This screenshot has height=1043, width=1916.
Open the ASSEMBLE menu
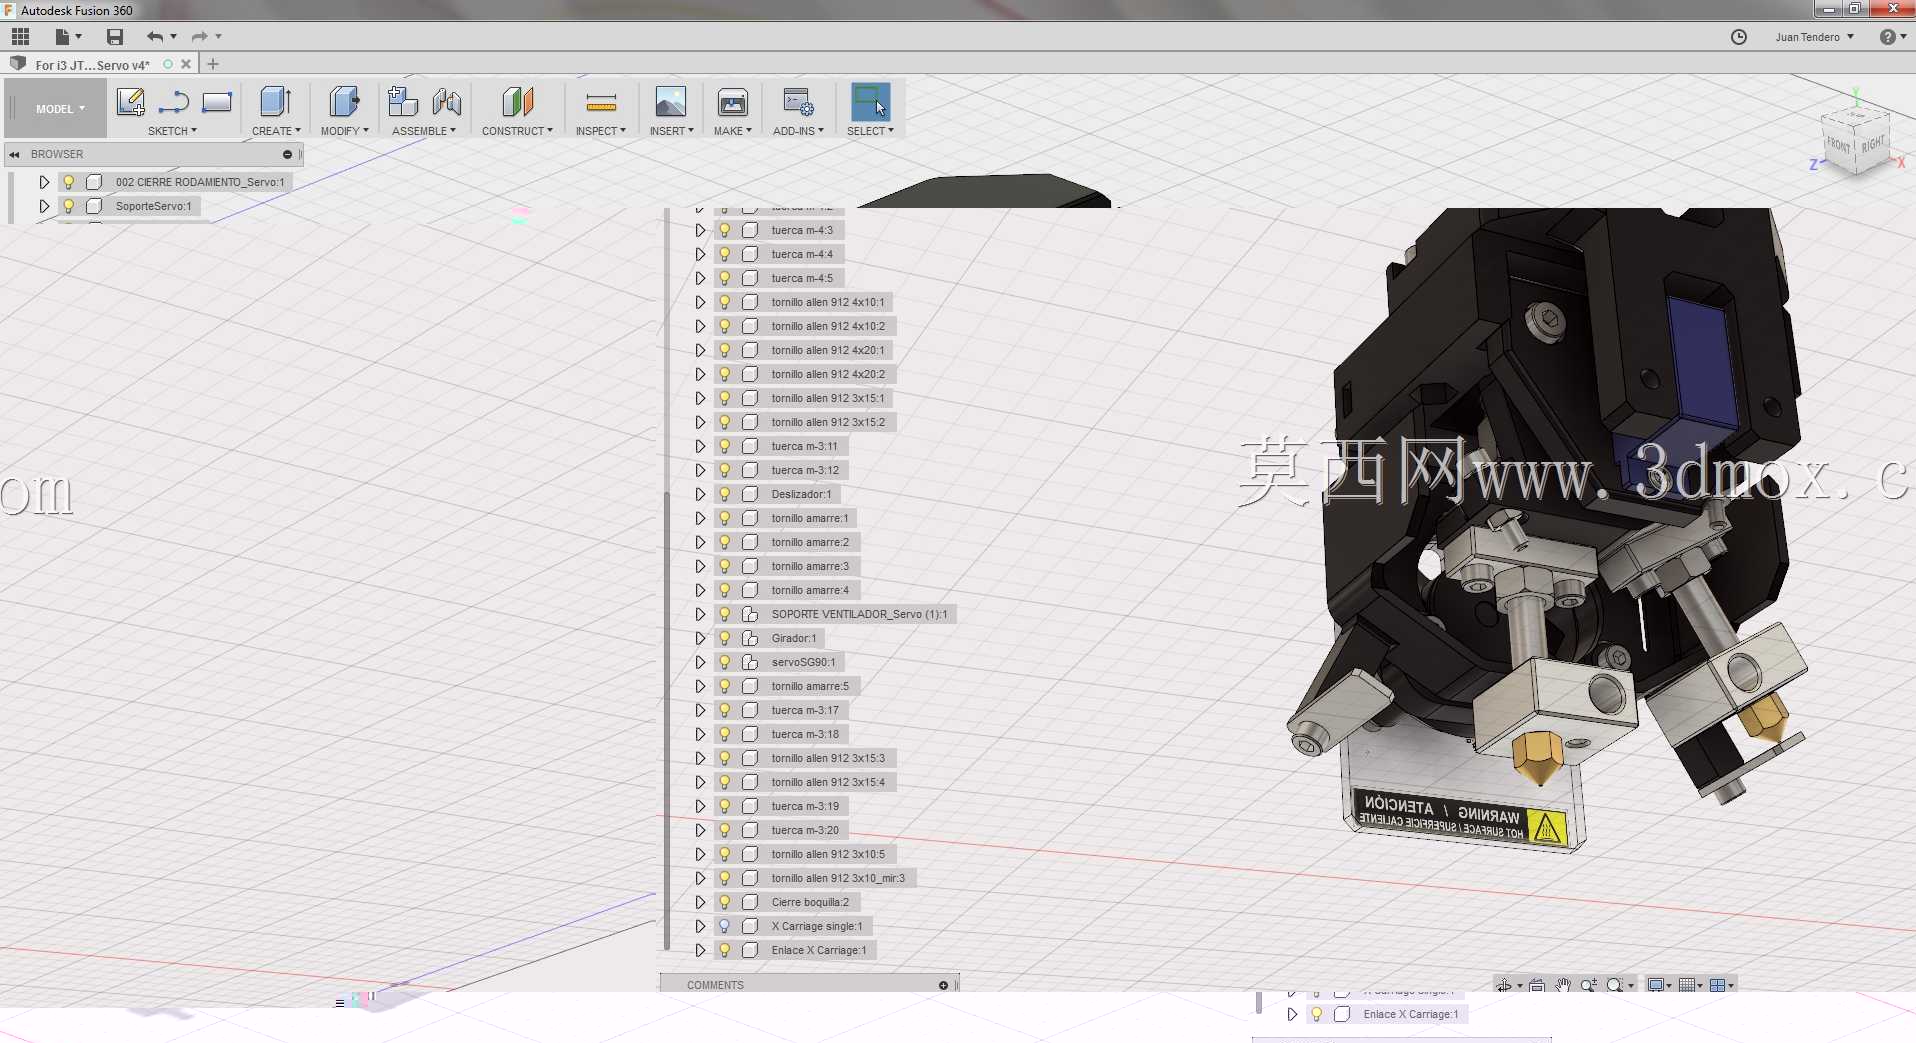pos(424,131)
